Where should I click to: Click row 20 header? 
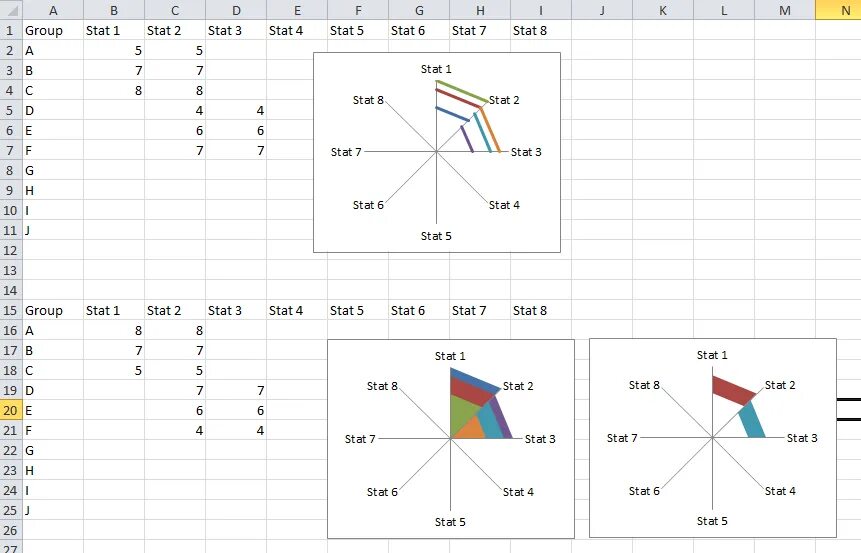[x=10, y=410]
